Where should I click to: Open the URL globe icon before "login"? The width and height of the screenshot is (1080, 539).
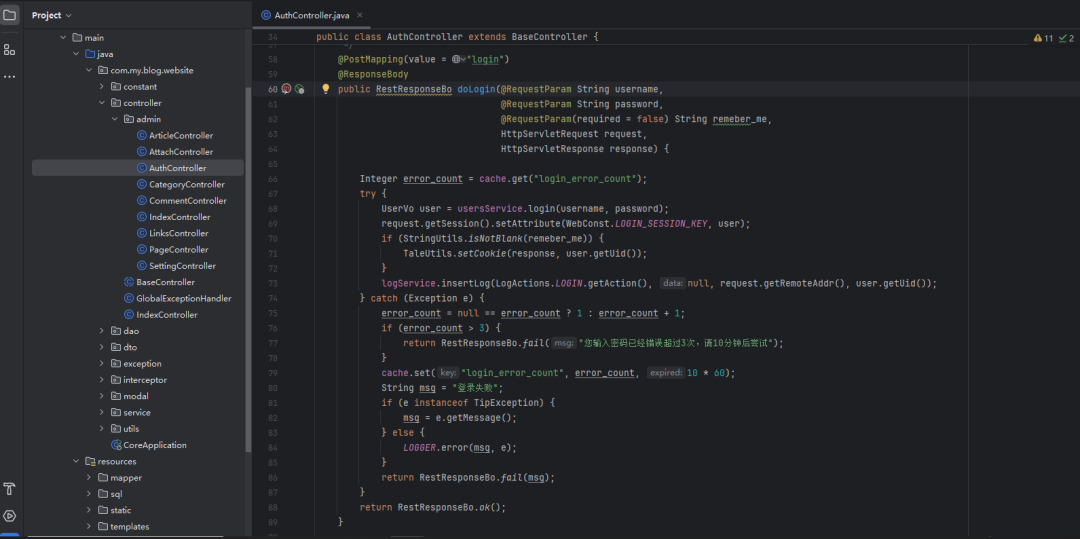coord(459,60)
